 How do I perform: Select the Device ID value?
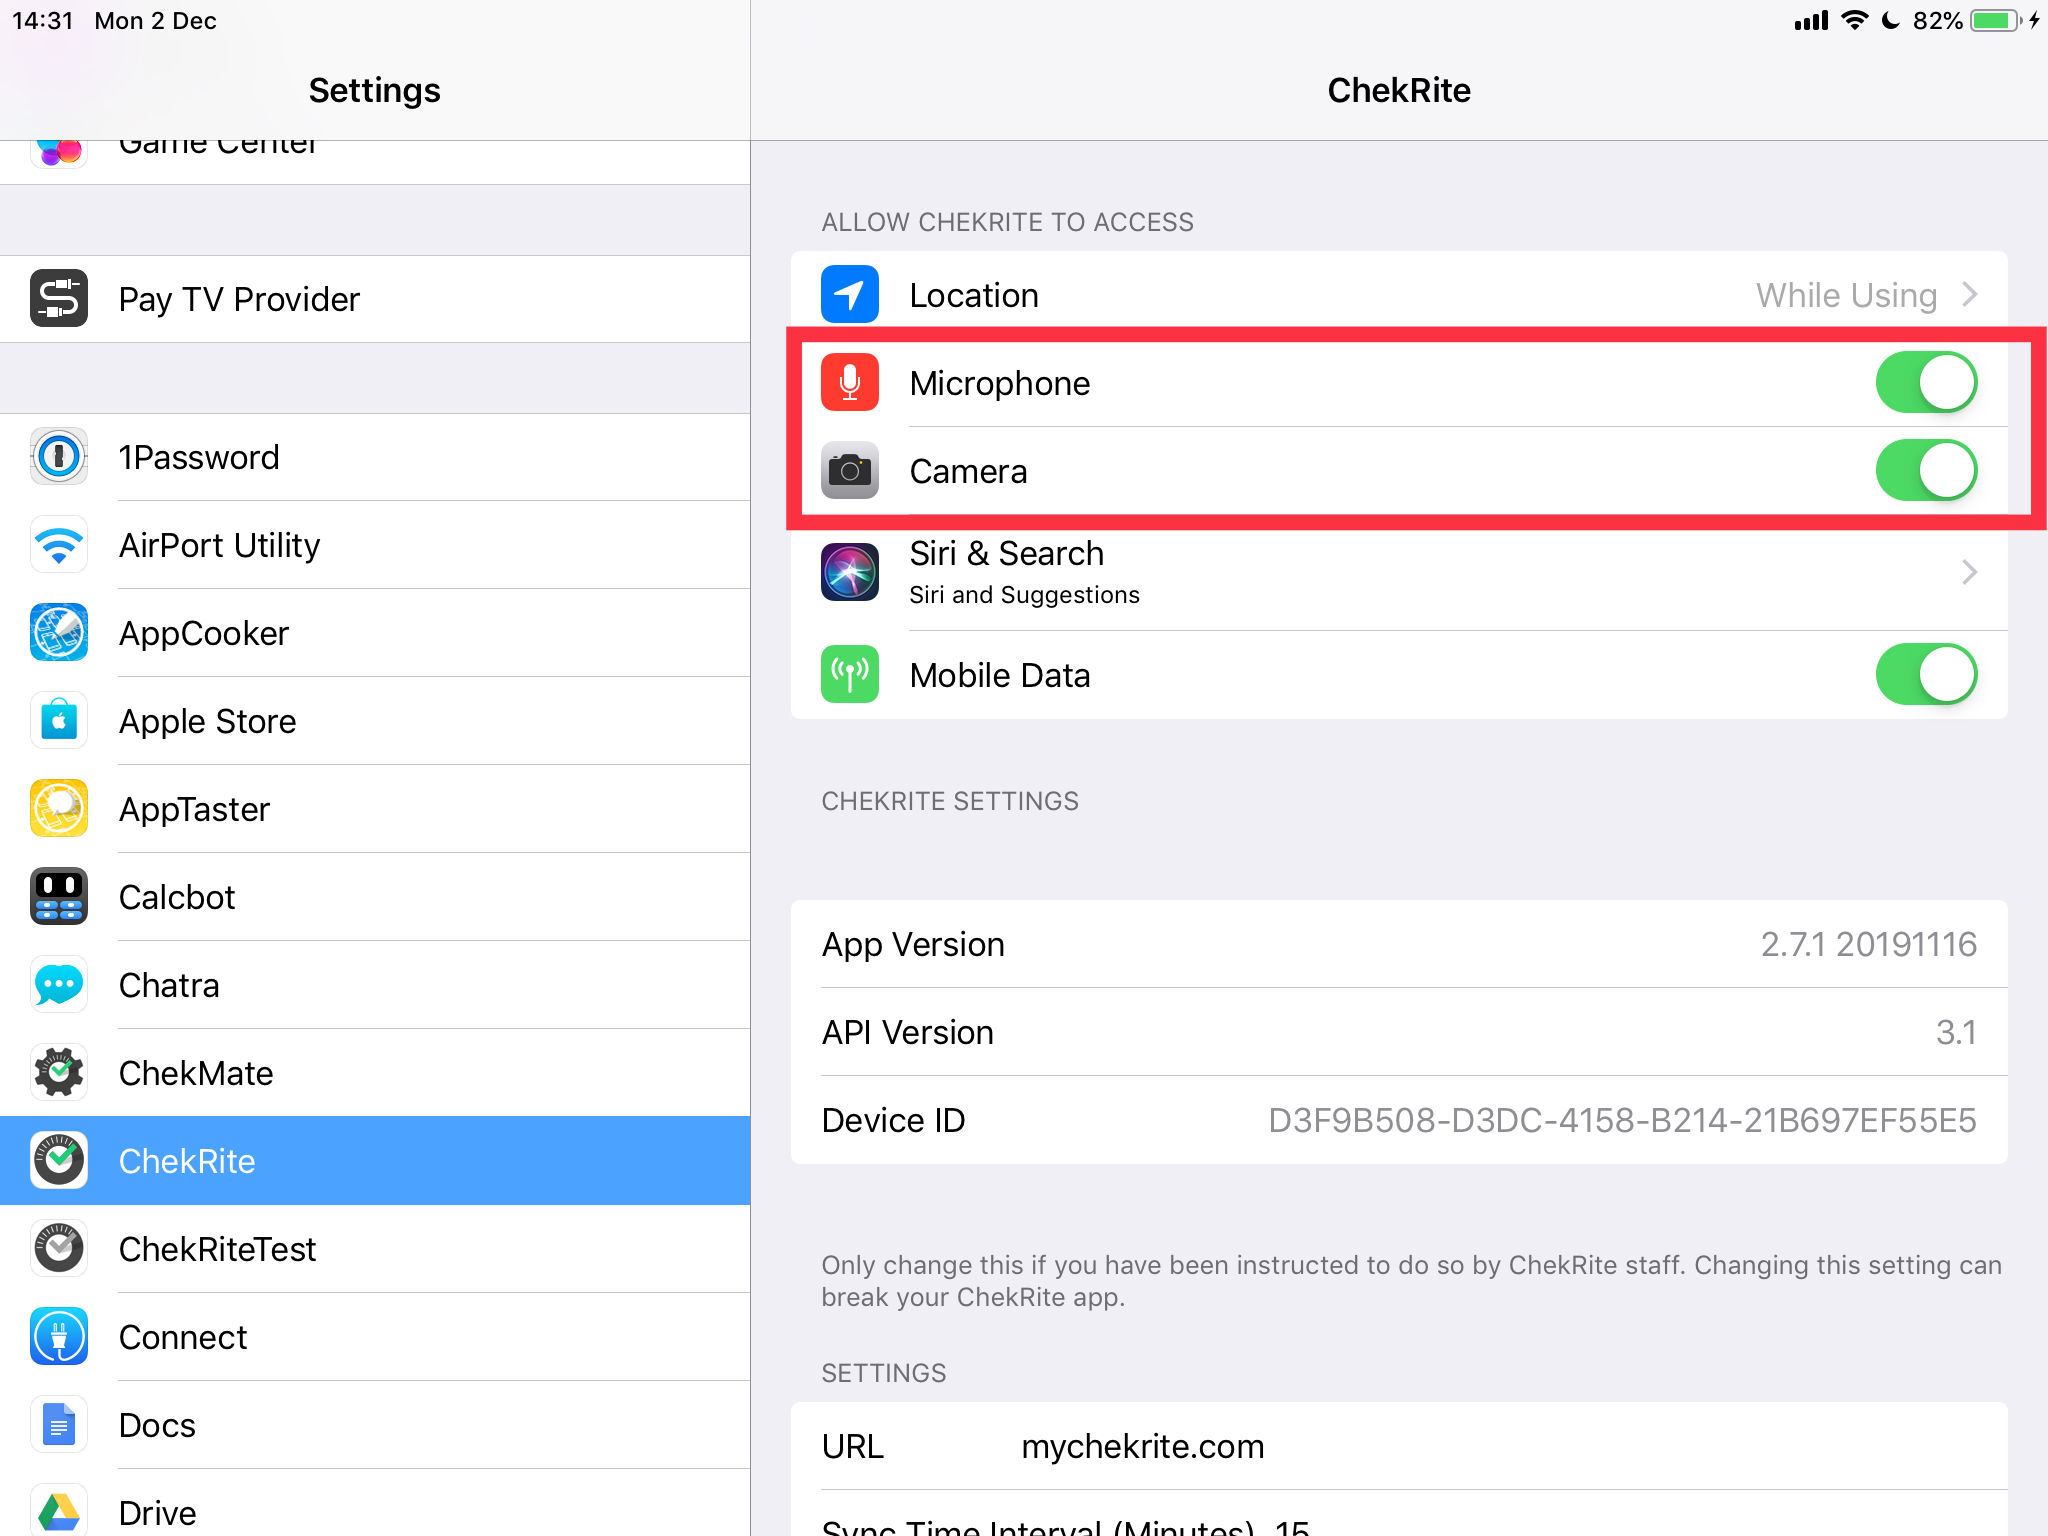point(1622,1120)
